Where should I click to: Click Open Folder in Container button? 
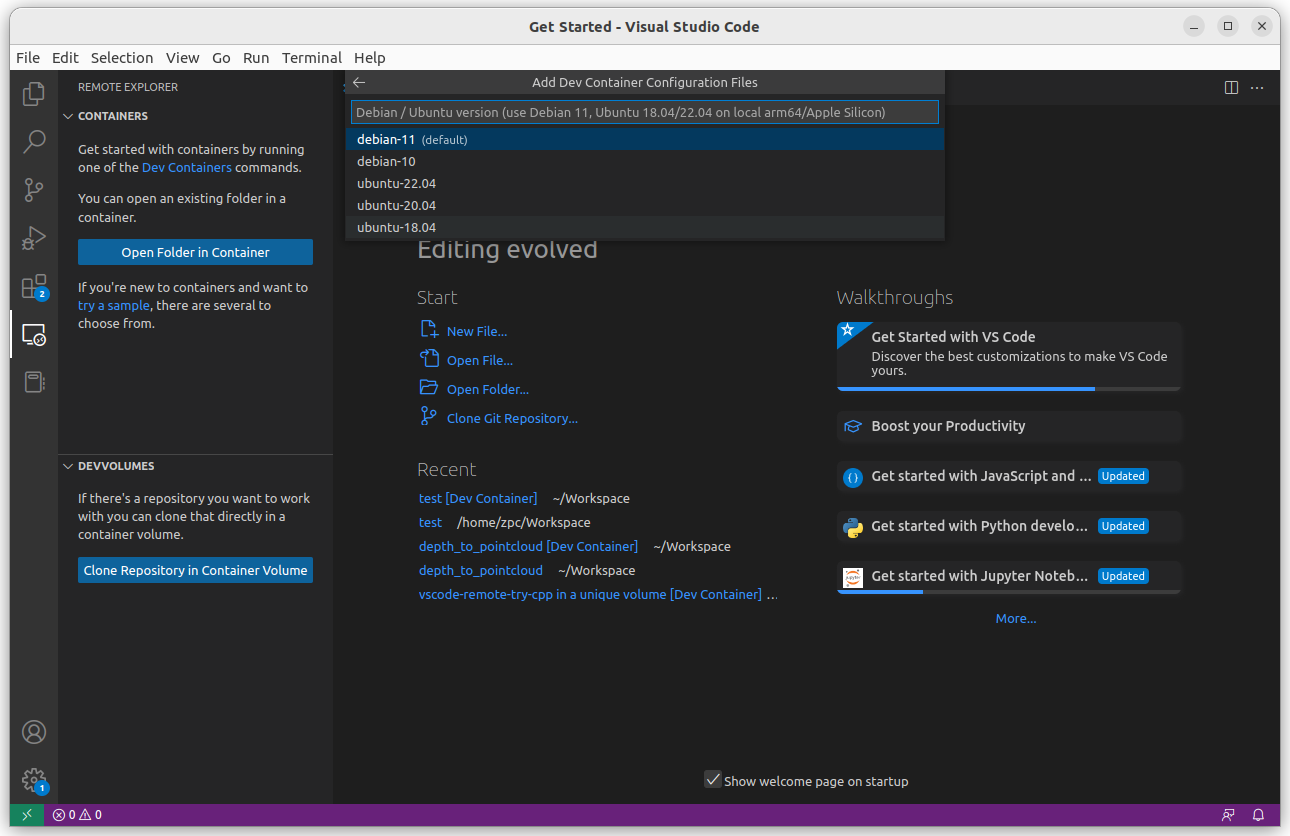[195, 252]
